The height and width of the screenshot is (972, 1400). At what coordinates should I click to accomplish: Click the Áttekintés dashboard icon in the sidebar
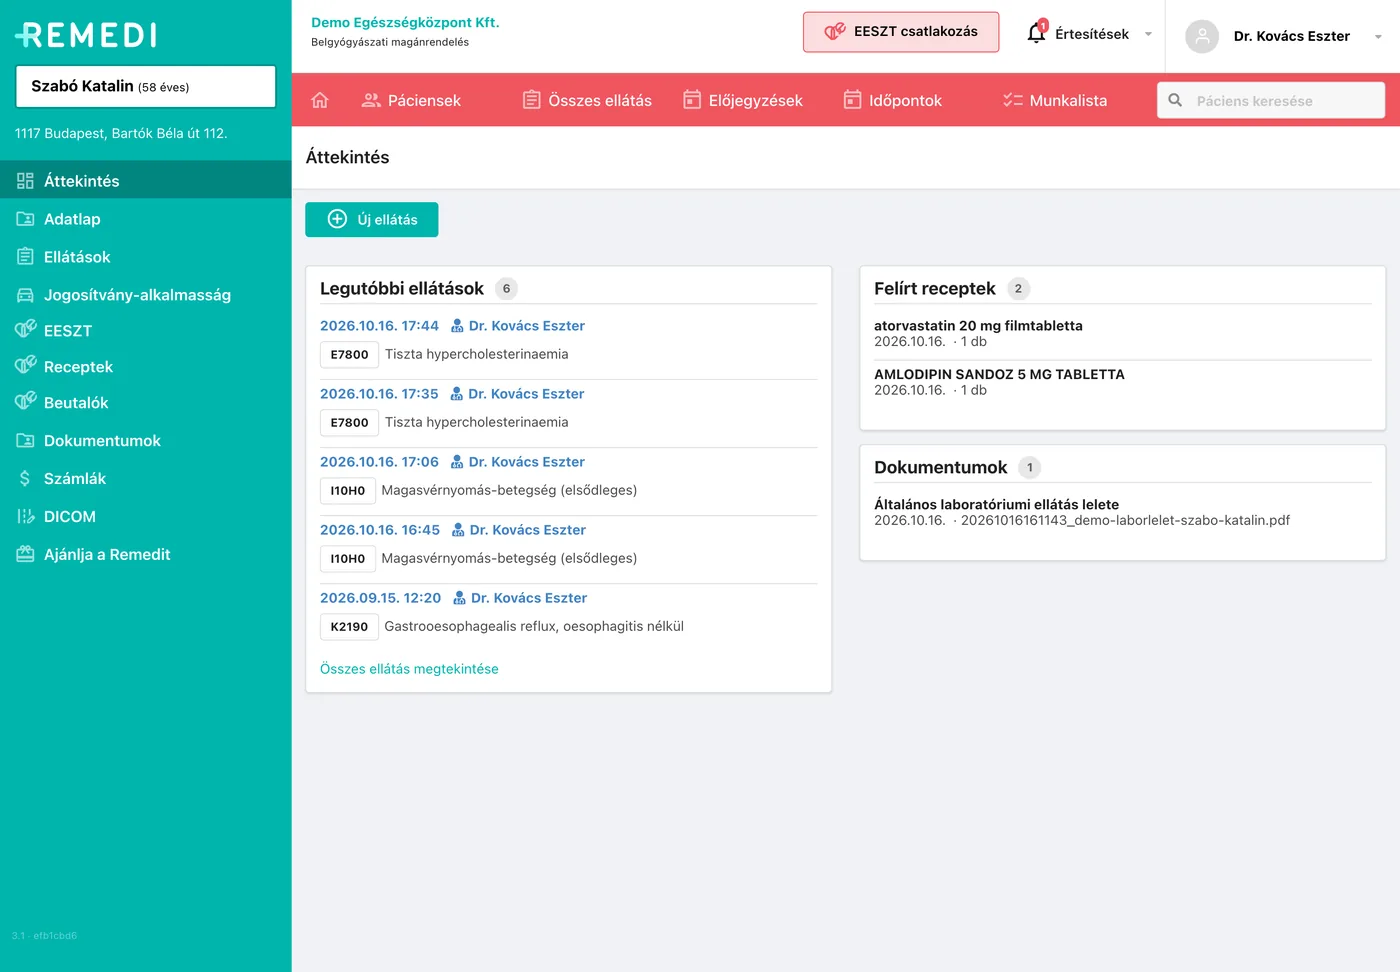point(25,181)
